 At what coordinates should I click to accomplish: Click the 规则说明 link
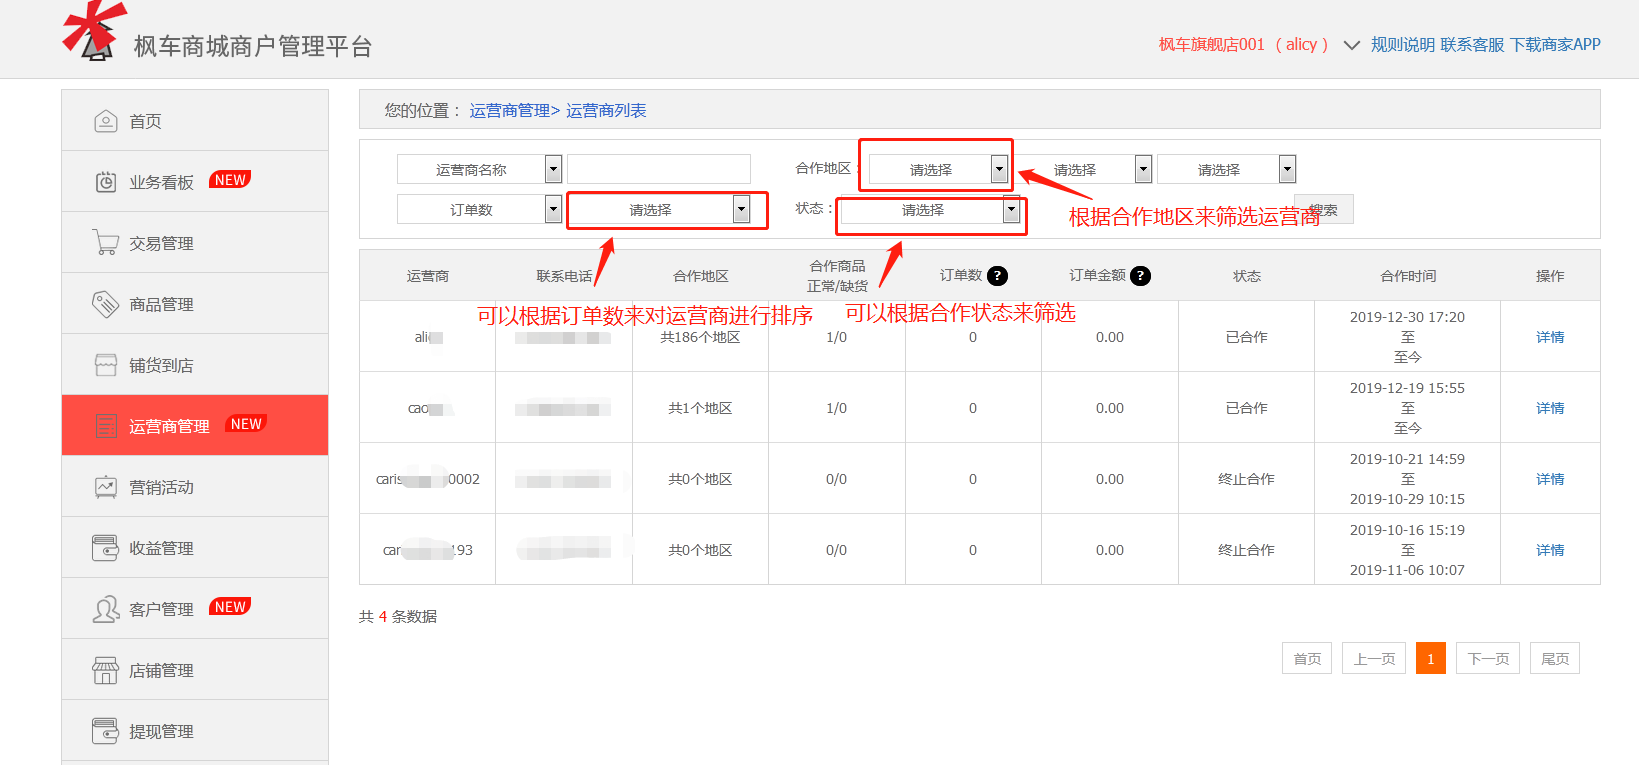tap(1402, 45)
